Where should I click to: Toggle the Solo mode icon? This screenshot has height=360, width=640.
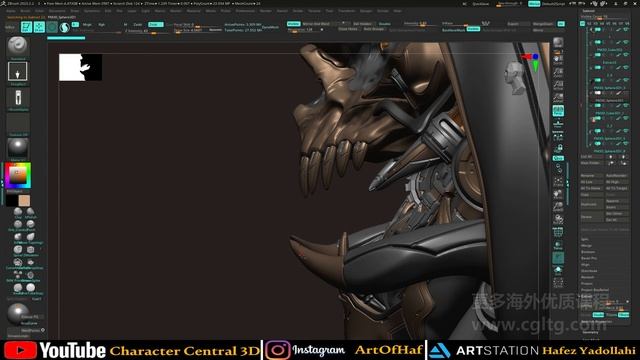point(558,270)
